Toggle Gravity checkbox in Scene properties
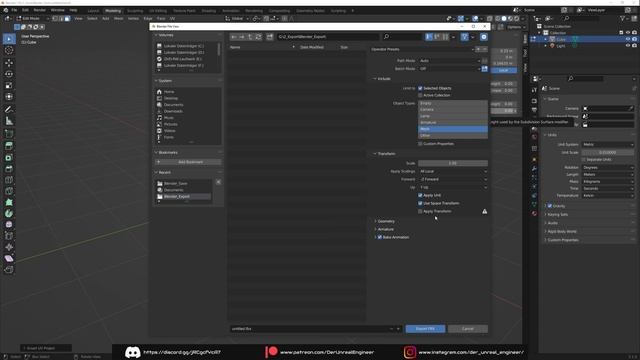The image size is (640, 360). coord(549,206)
